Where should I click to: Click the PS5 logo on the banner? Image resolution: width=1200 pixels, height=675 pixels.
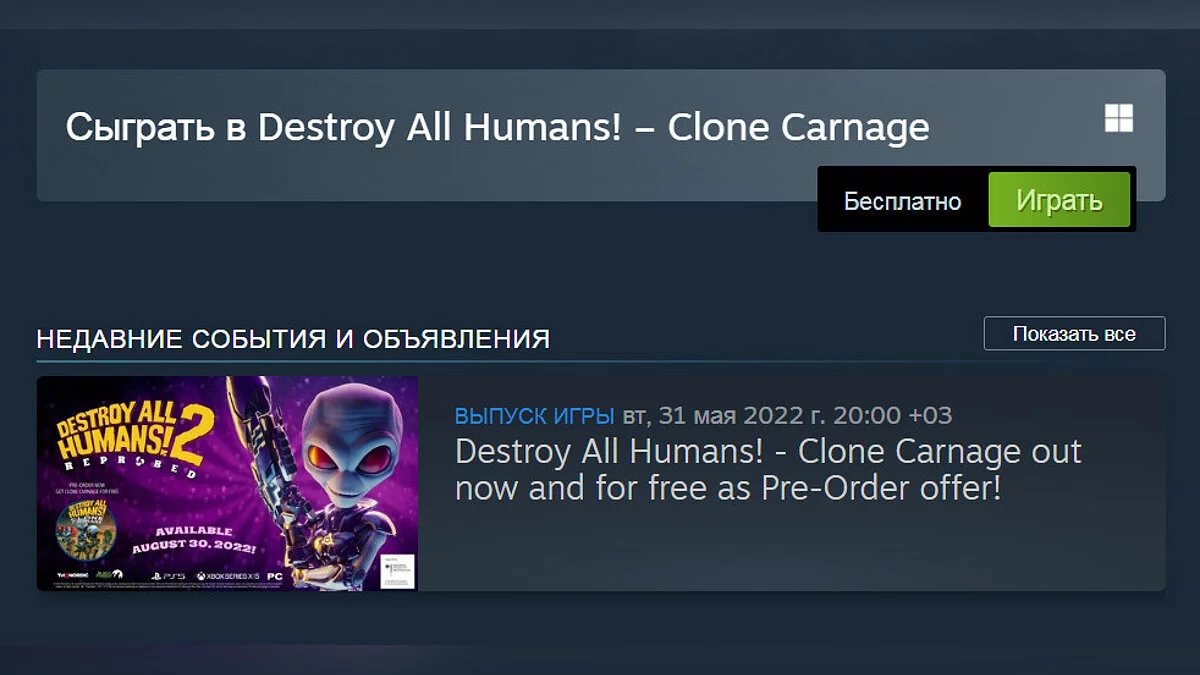tap(168, 576)
